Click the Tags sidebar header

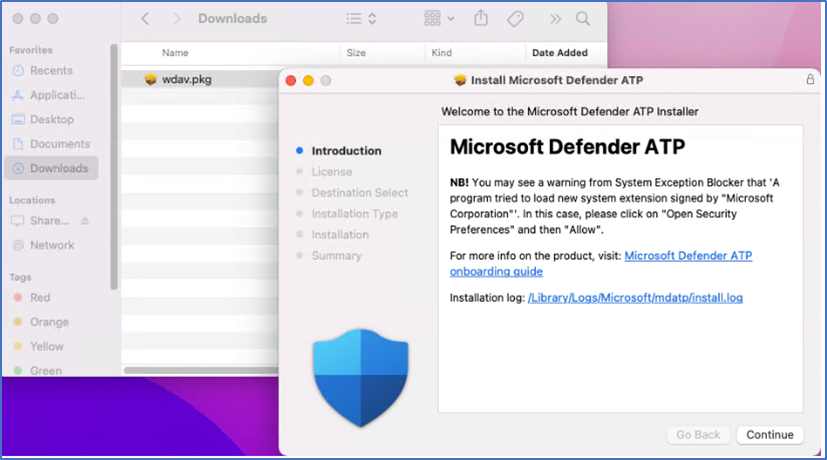coord(20,277)
